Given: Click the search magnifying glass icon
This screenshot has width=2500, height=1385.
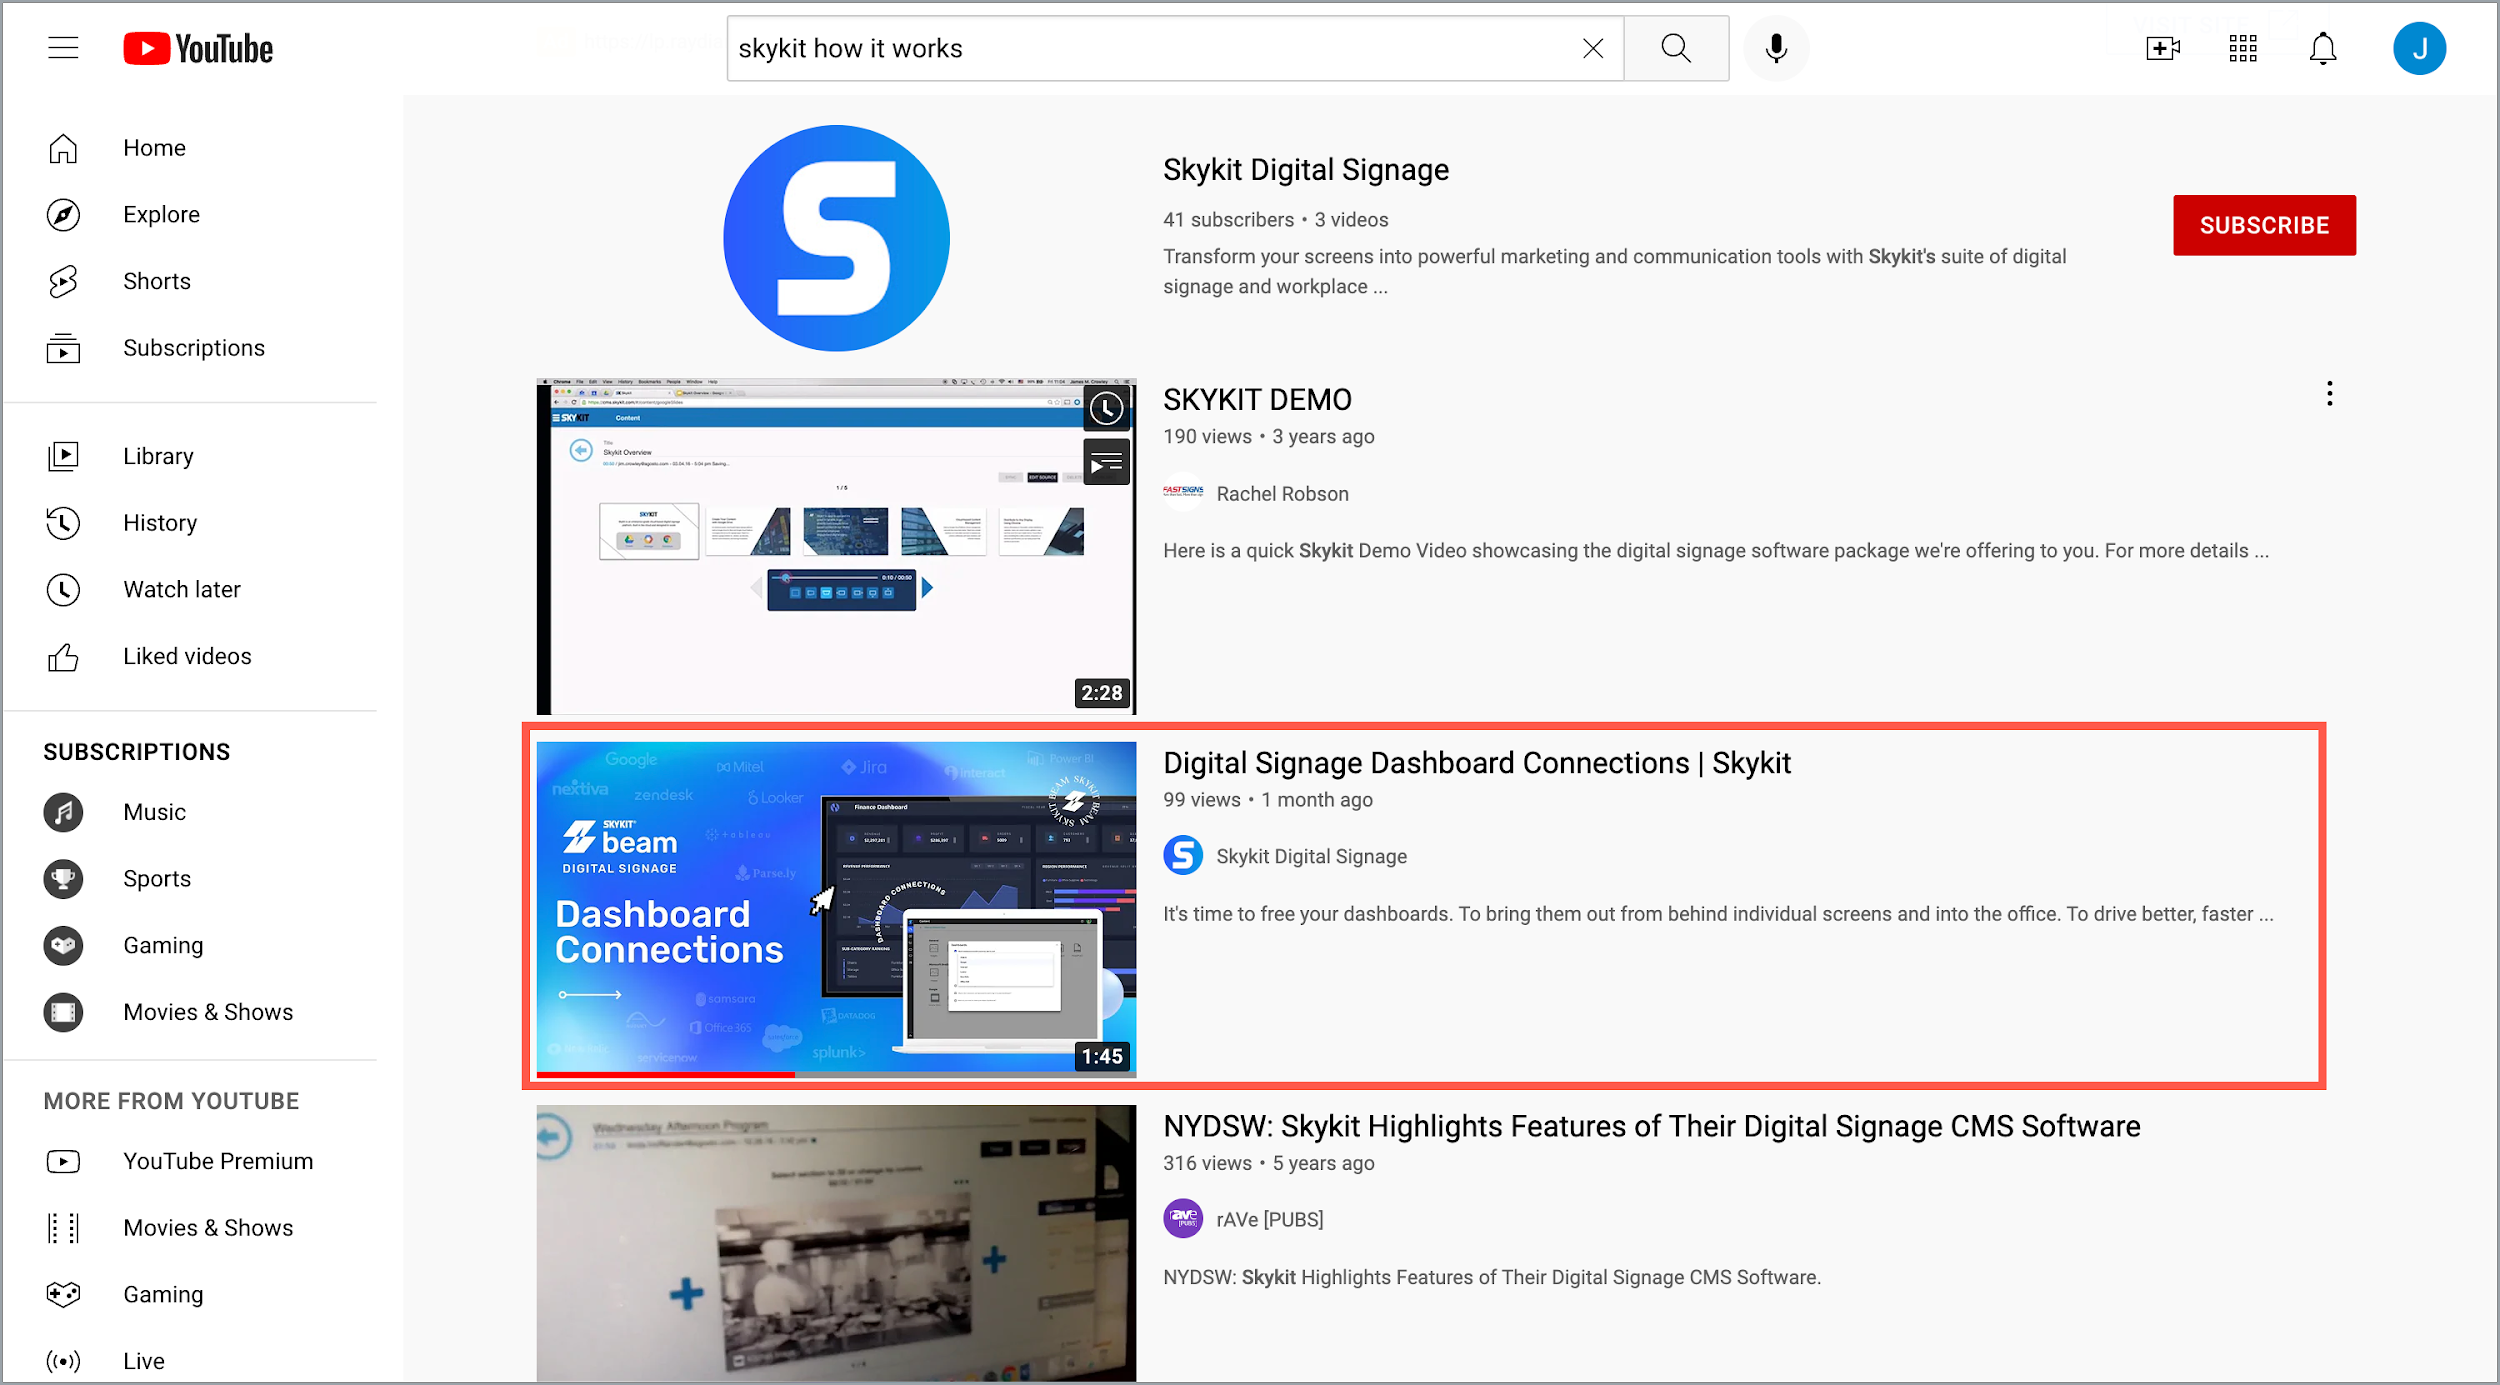Looking at the screenshot, I should click(x=1673, y=48).
